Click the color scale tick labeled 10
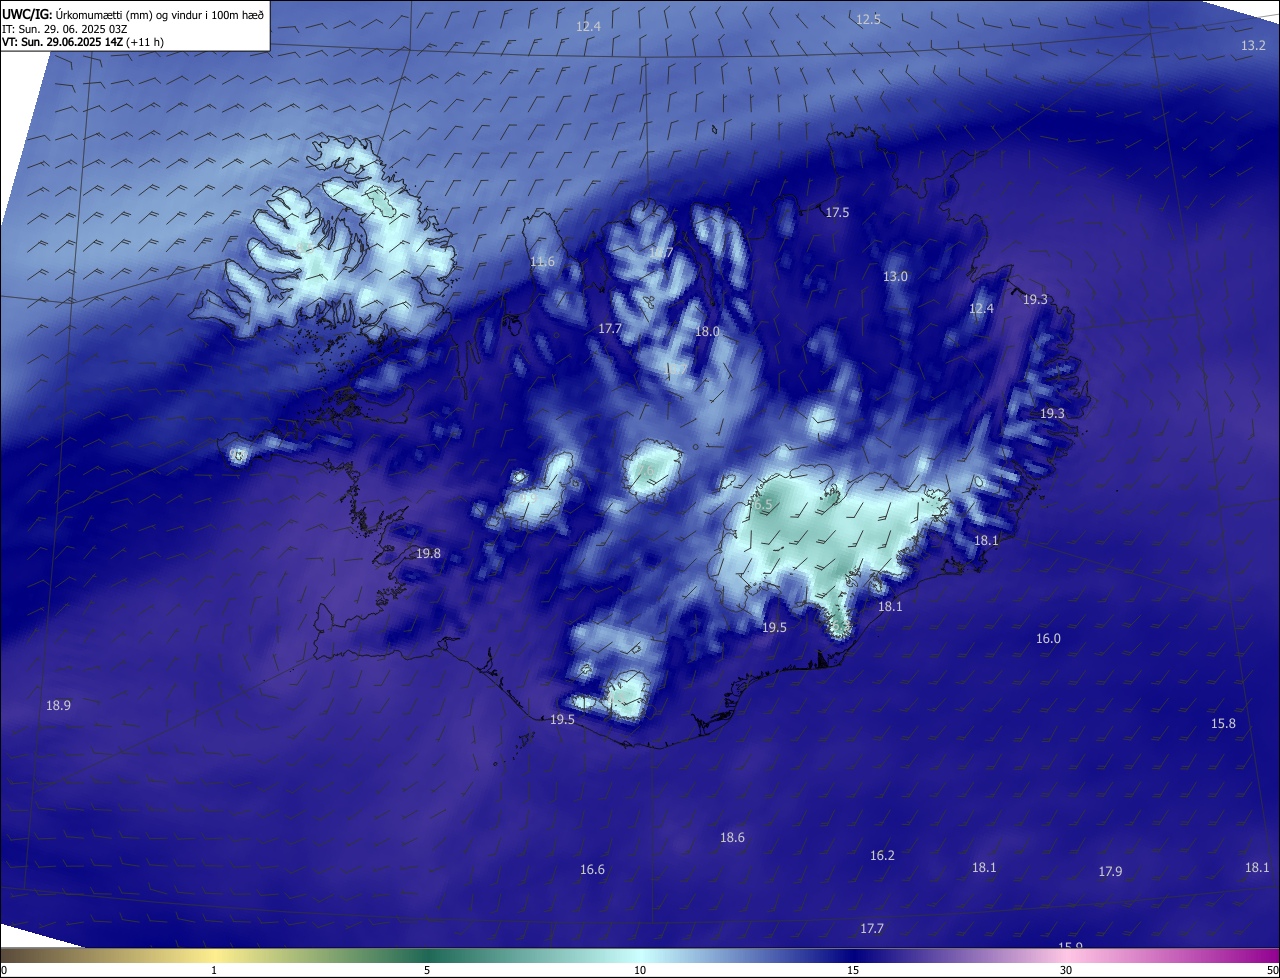Image resolution: width=1280 pixels, height=978 pixels. click(640, 970)
